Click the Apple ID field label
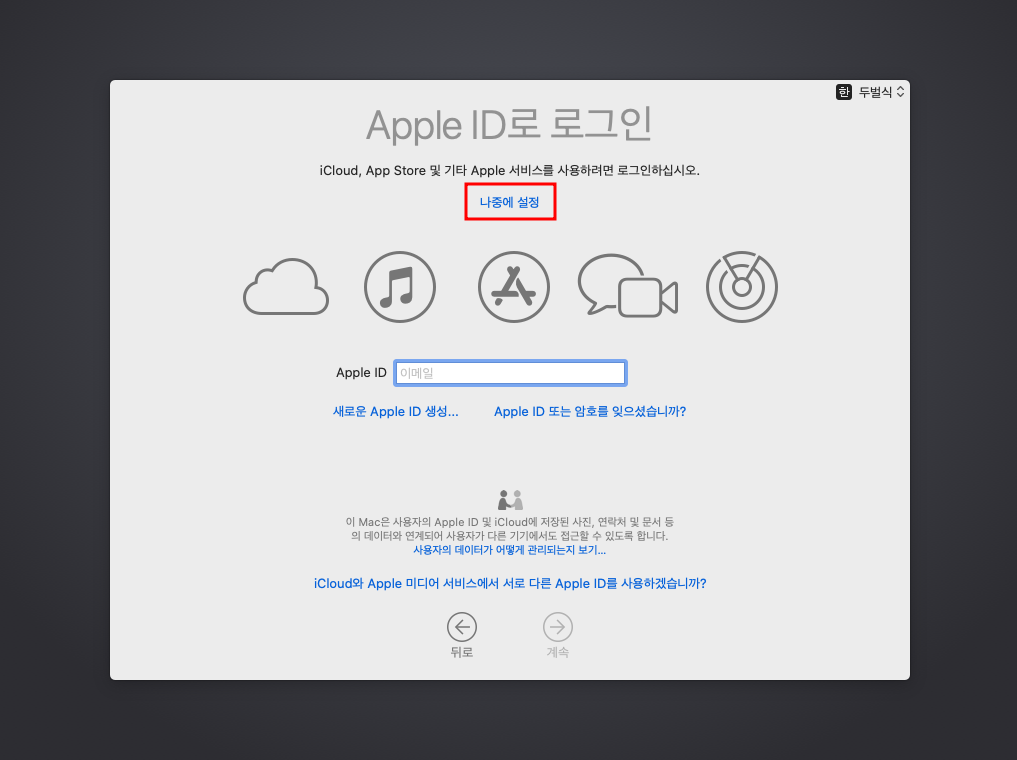1017x760 pixels. point(361,373)
